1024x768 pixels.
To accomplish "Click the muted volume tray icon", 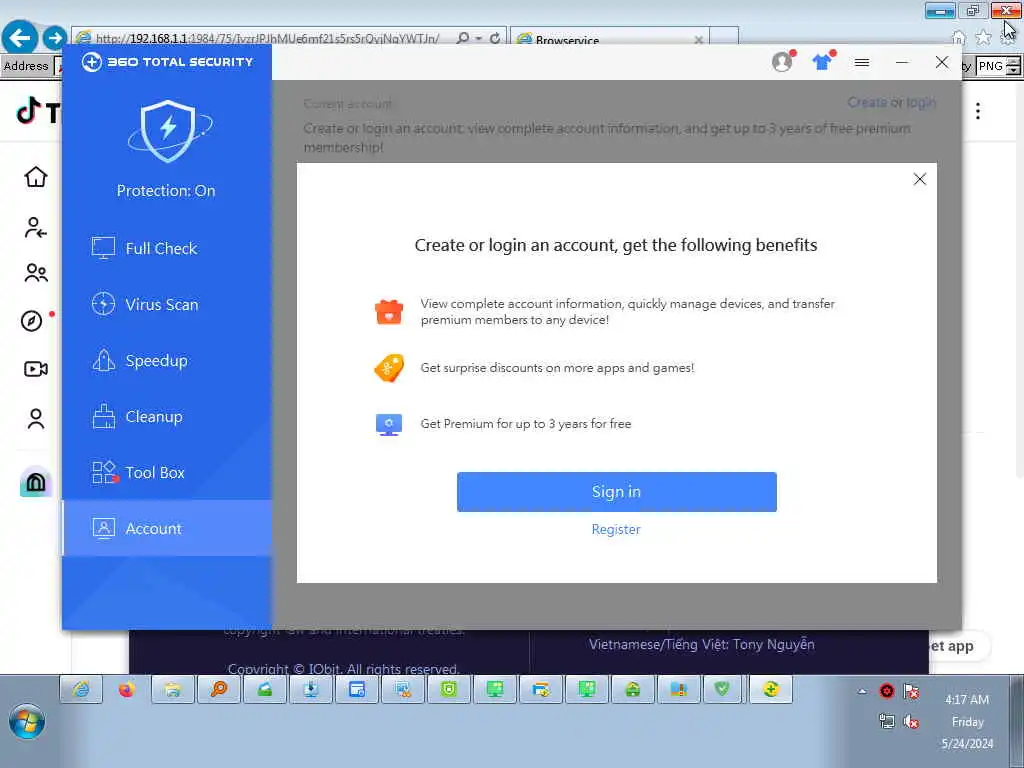I will coord(911,721).
